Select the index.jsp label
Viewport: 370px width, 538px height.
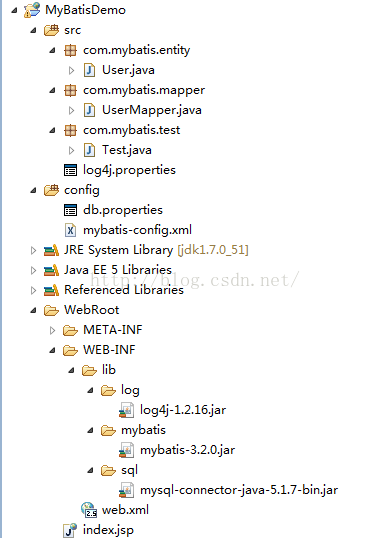pos(108,530)
